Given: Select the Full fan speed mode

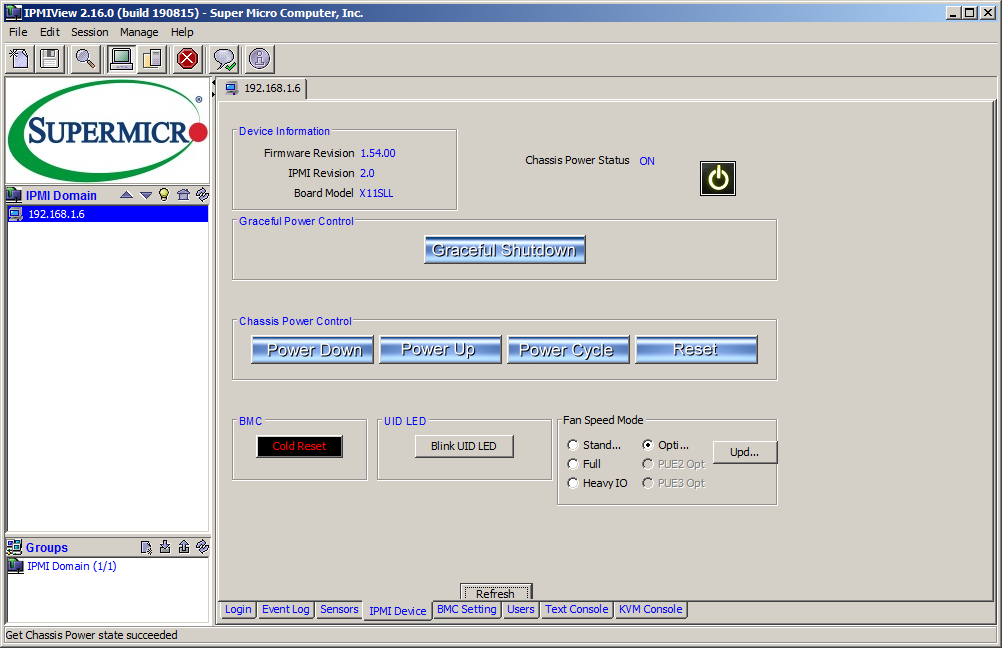Looking at the screenshot, I should pyautogui.click(x=573, y=464).
